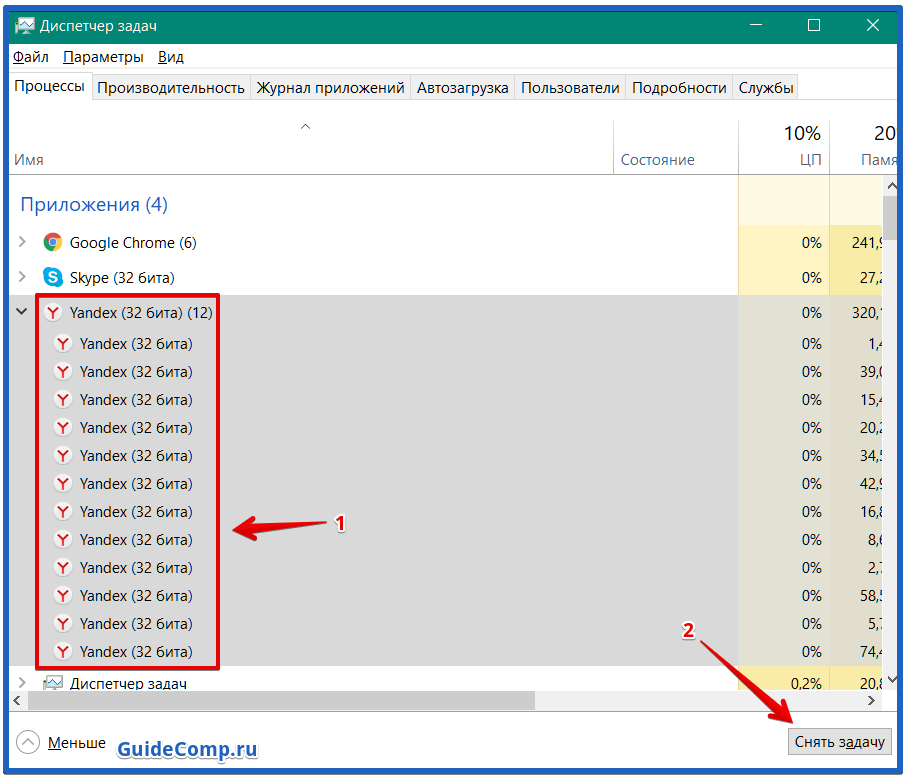Image resolution: width=908 pixels, height=778 pixels.
Task: Select the Yandex (32 бита) child with 15,4 memory
Action: pyautogui.click(x=136, y=399)
